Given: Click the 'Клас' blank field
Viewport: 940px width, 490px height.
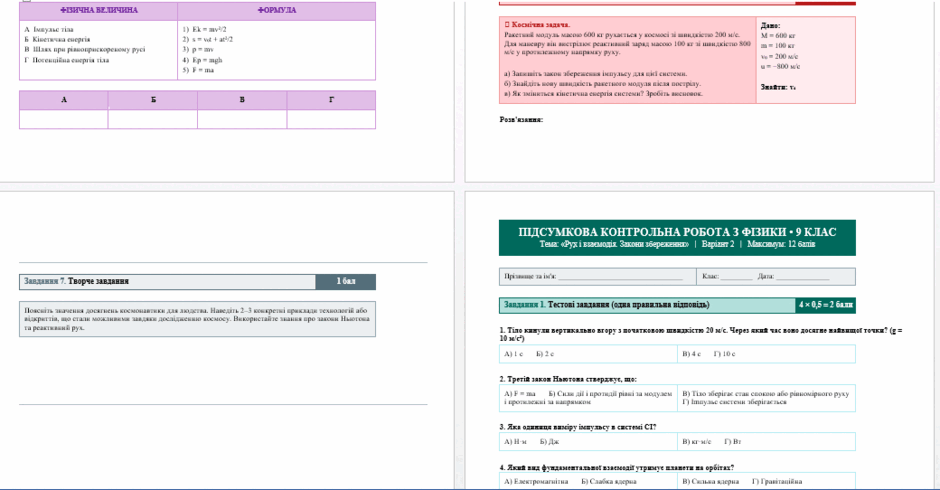Looking at the screenshot, I should pos(736,277).
